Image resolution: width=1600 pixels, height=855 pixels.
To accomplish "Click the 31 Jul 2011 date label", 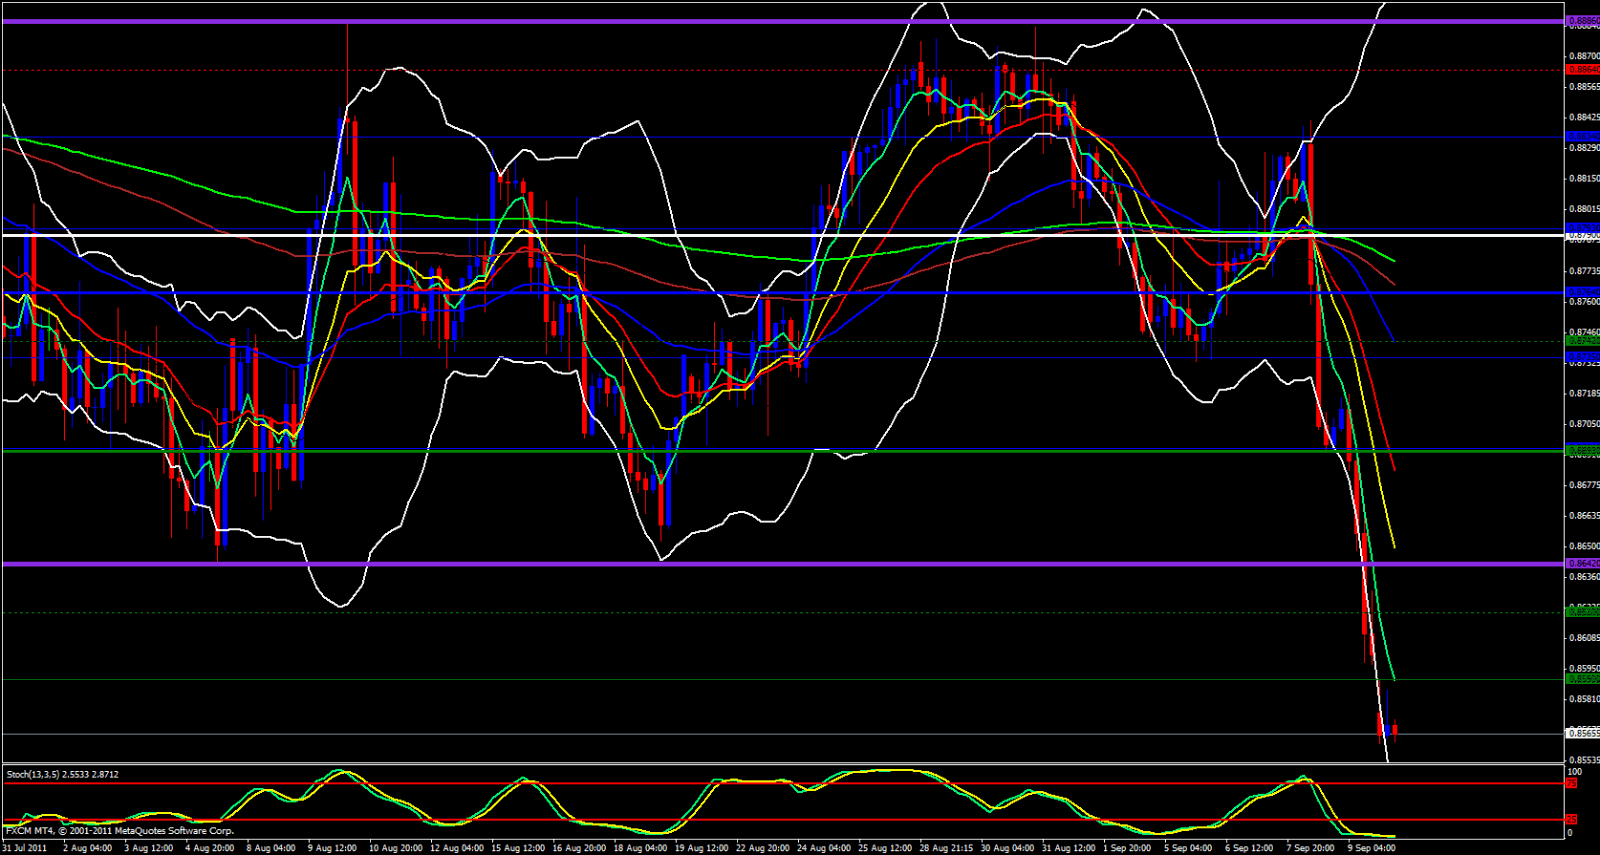I will pos(25,848).
